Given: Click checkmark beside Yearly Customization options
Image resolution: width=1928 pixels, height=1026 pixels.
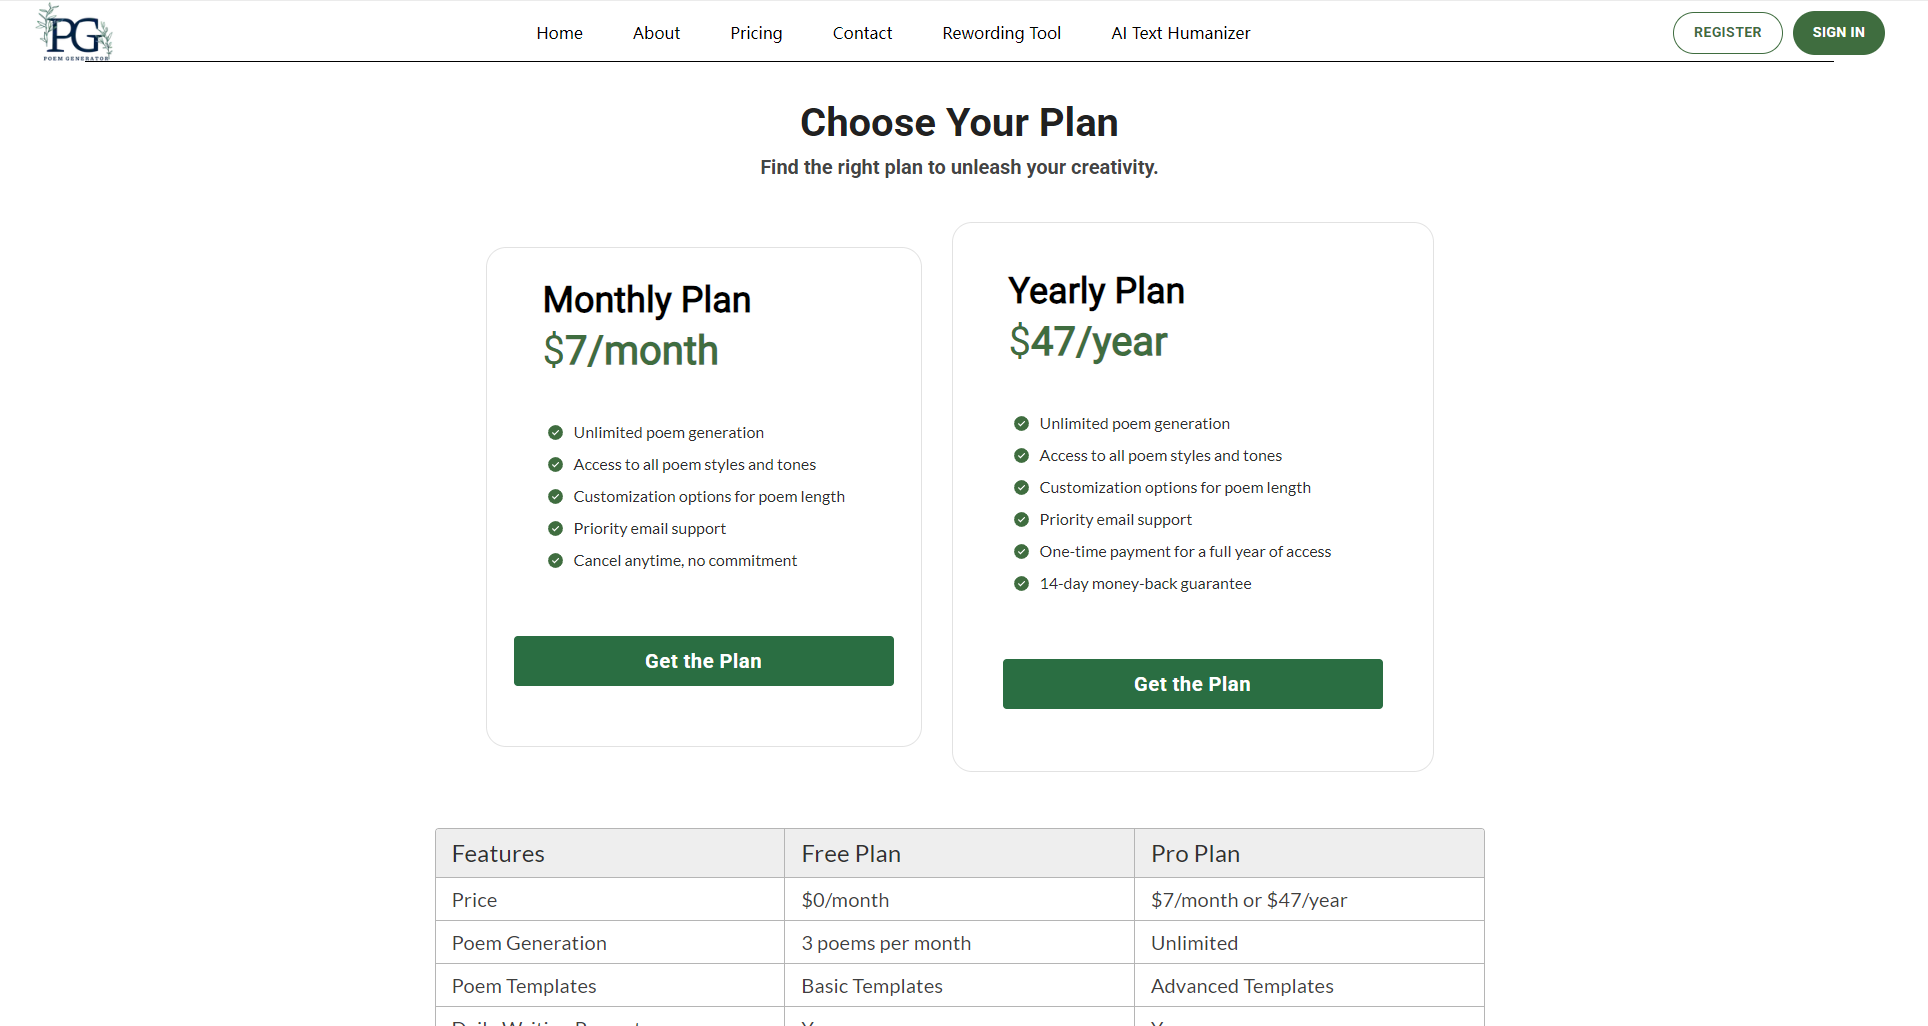Looking at the screenshot, I should pos(1021,488).
